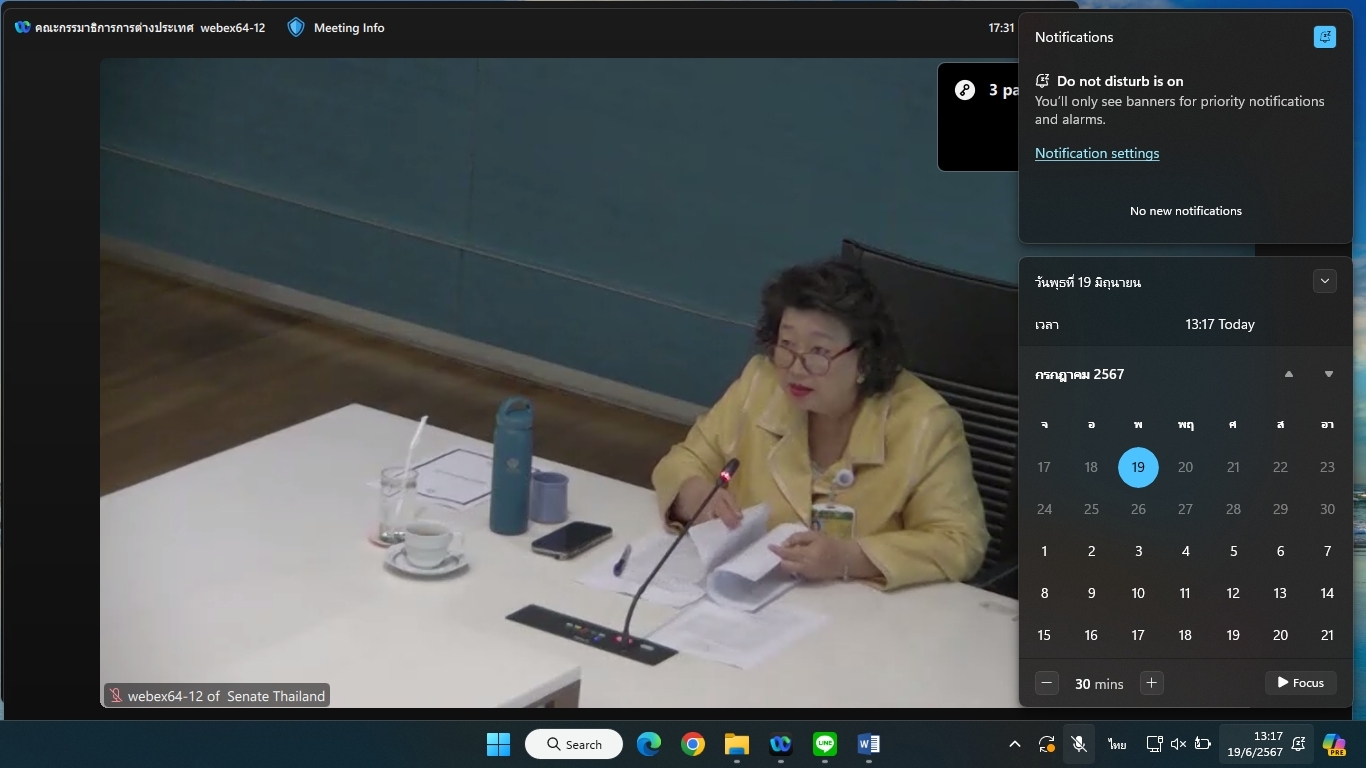Select date 21 in the last calendar row

(1327, 635)
